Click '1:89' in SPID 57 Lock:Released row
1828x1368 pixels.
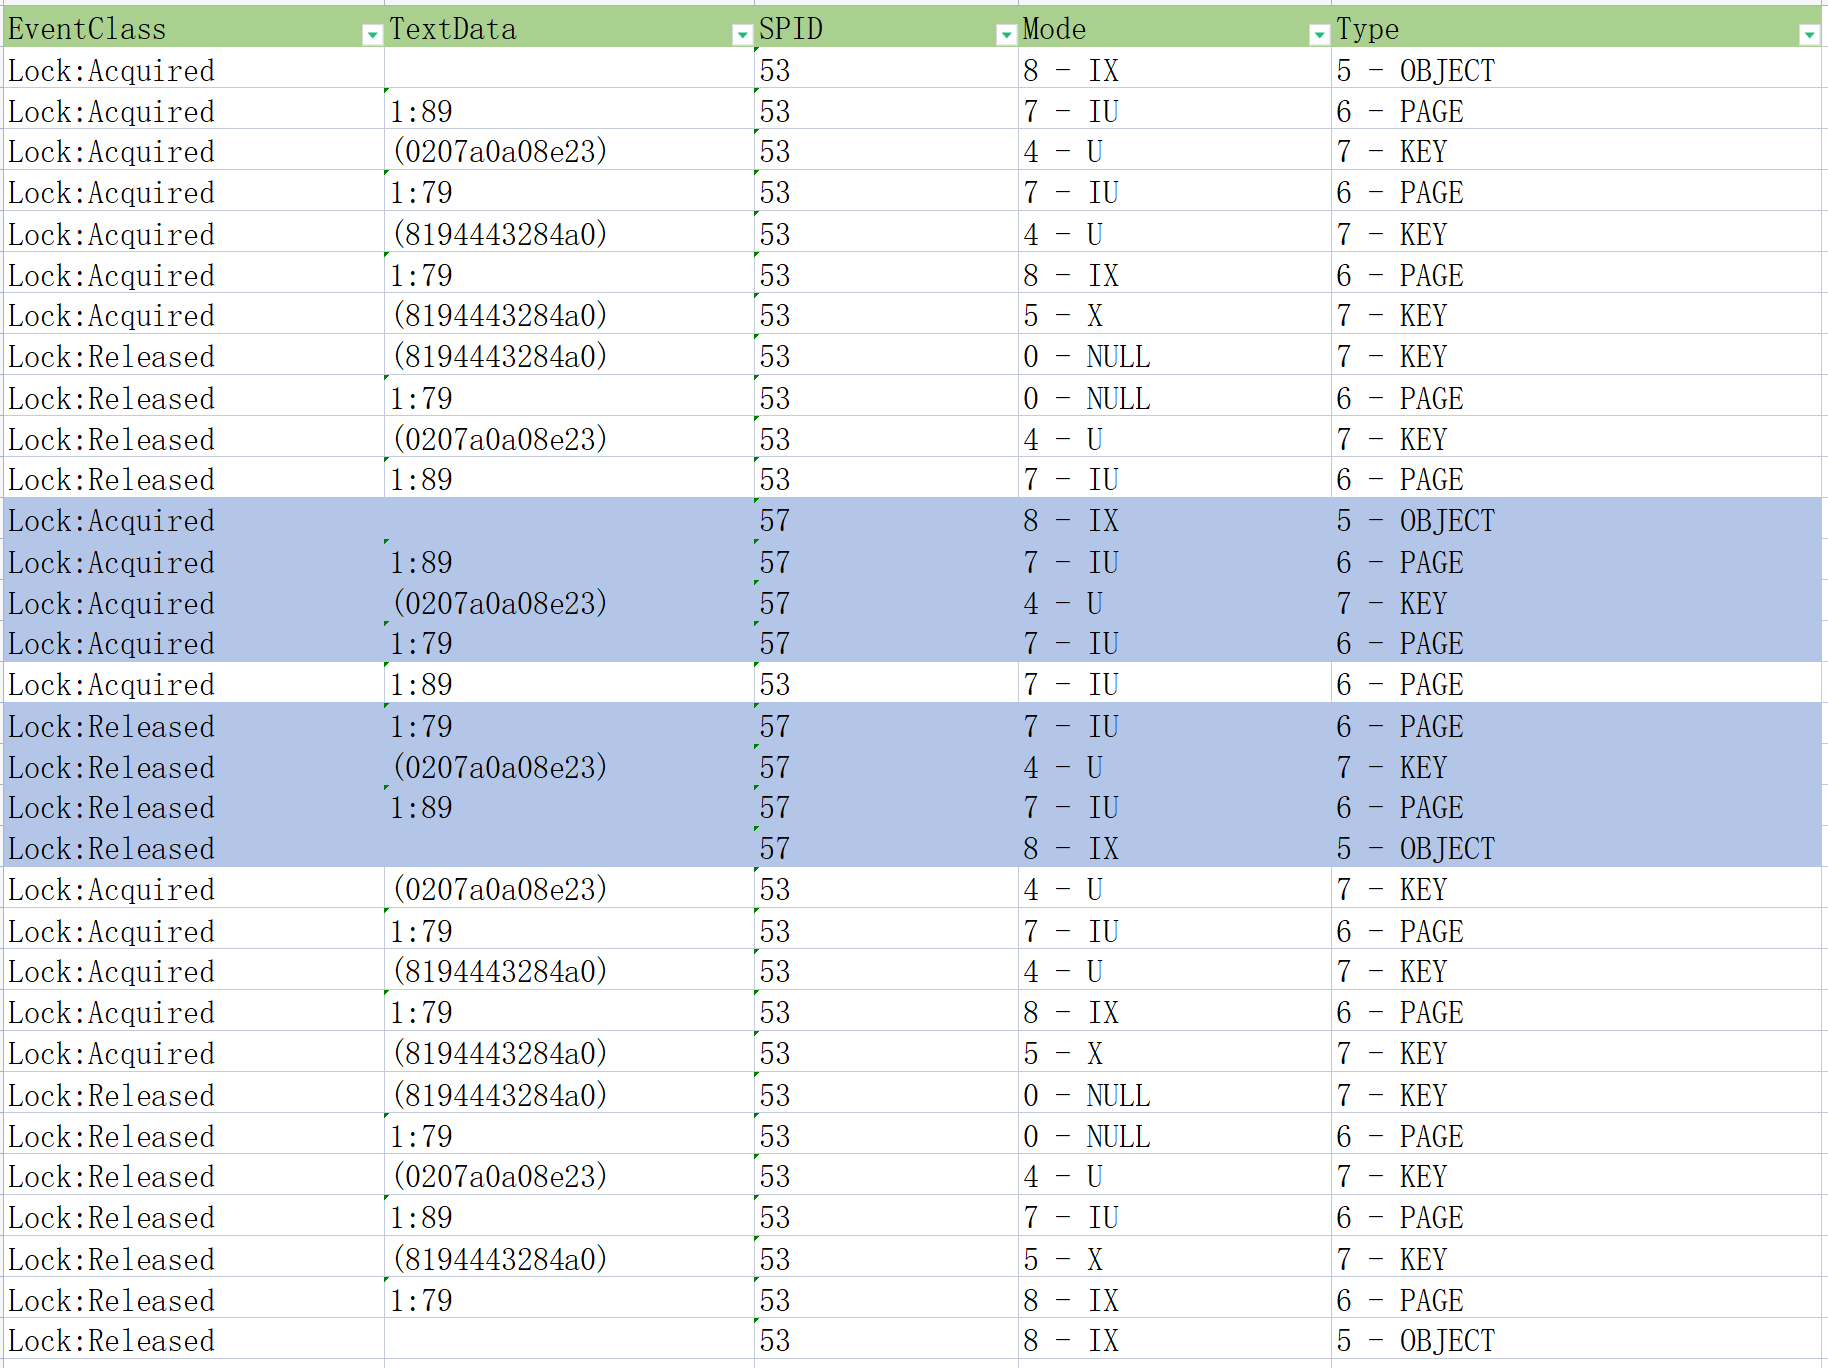pyautogui.click(x=421, y=808)
